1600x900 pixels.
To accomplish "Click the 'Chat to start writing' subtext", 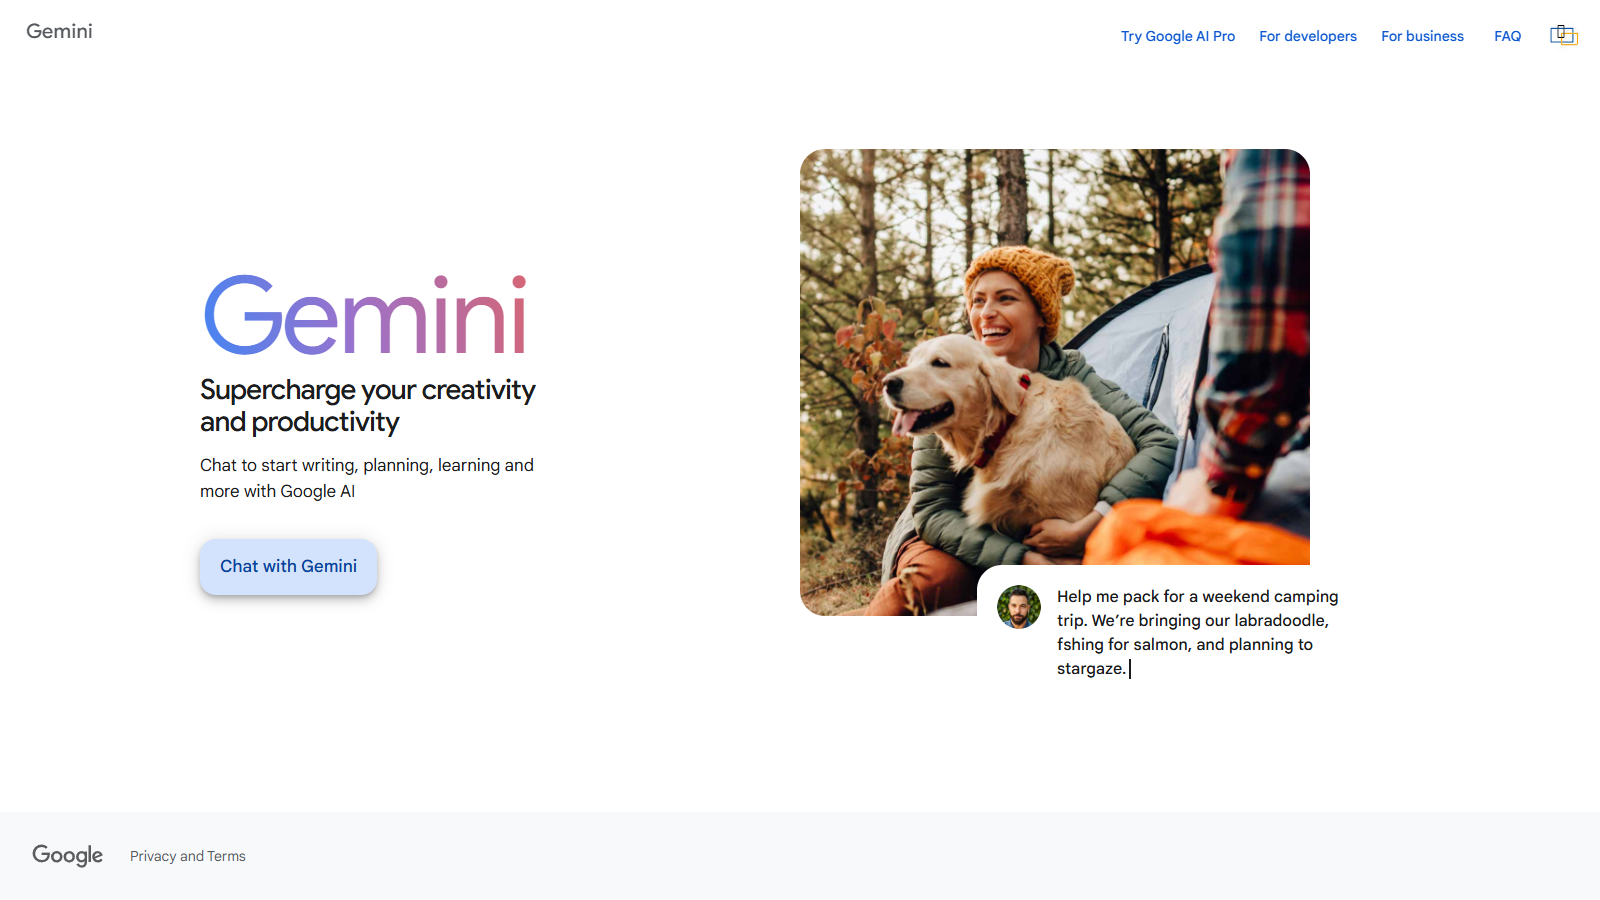I will tap(366, 478).
